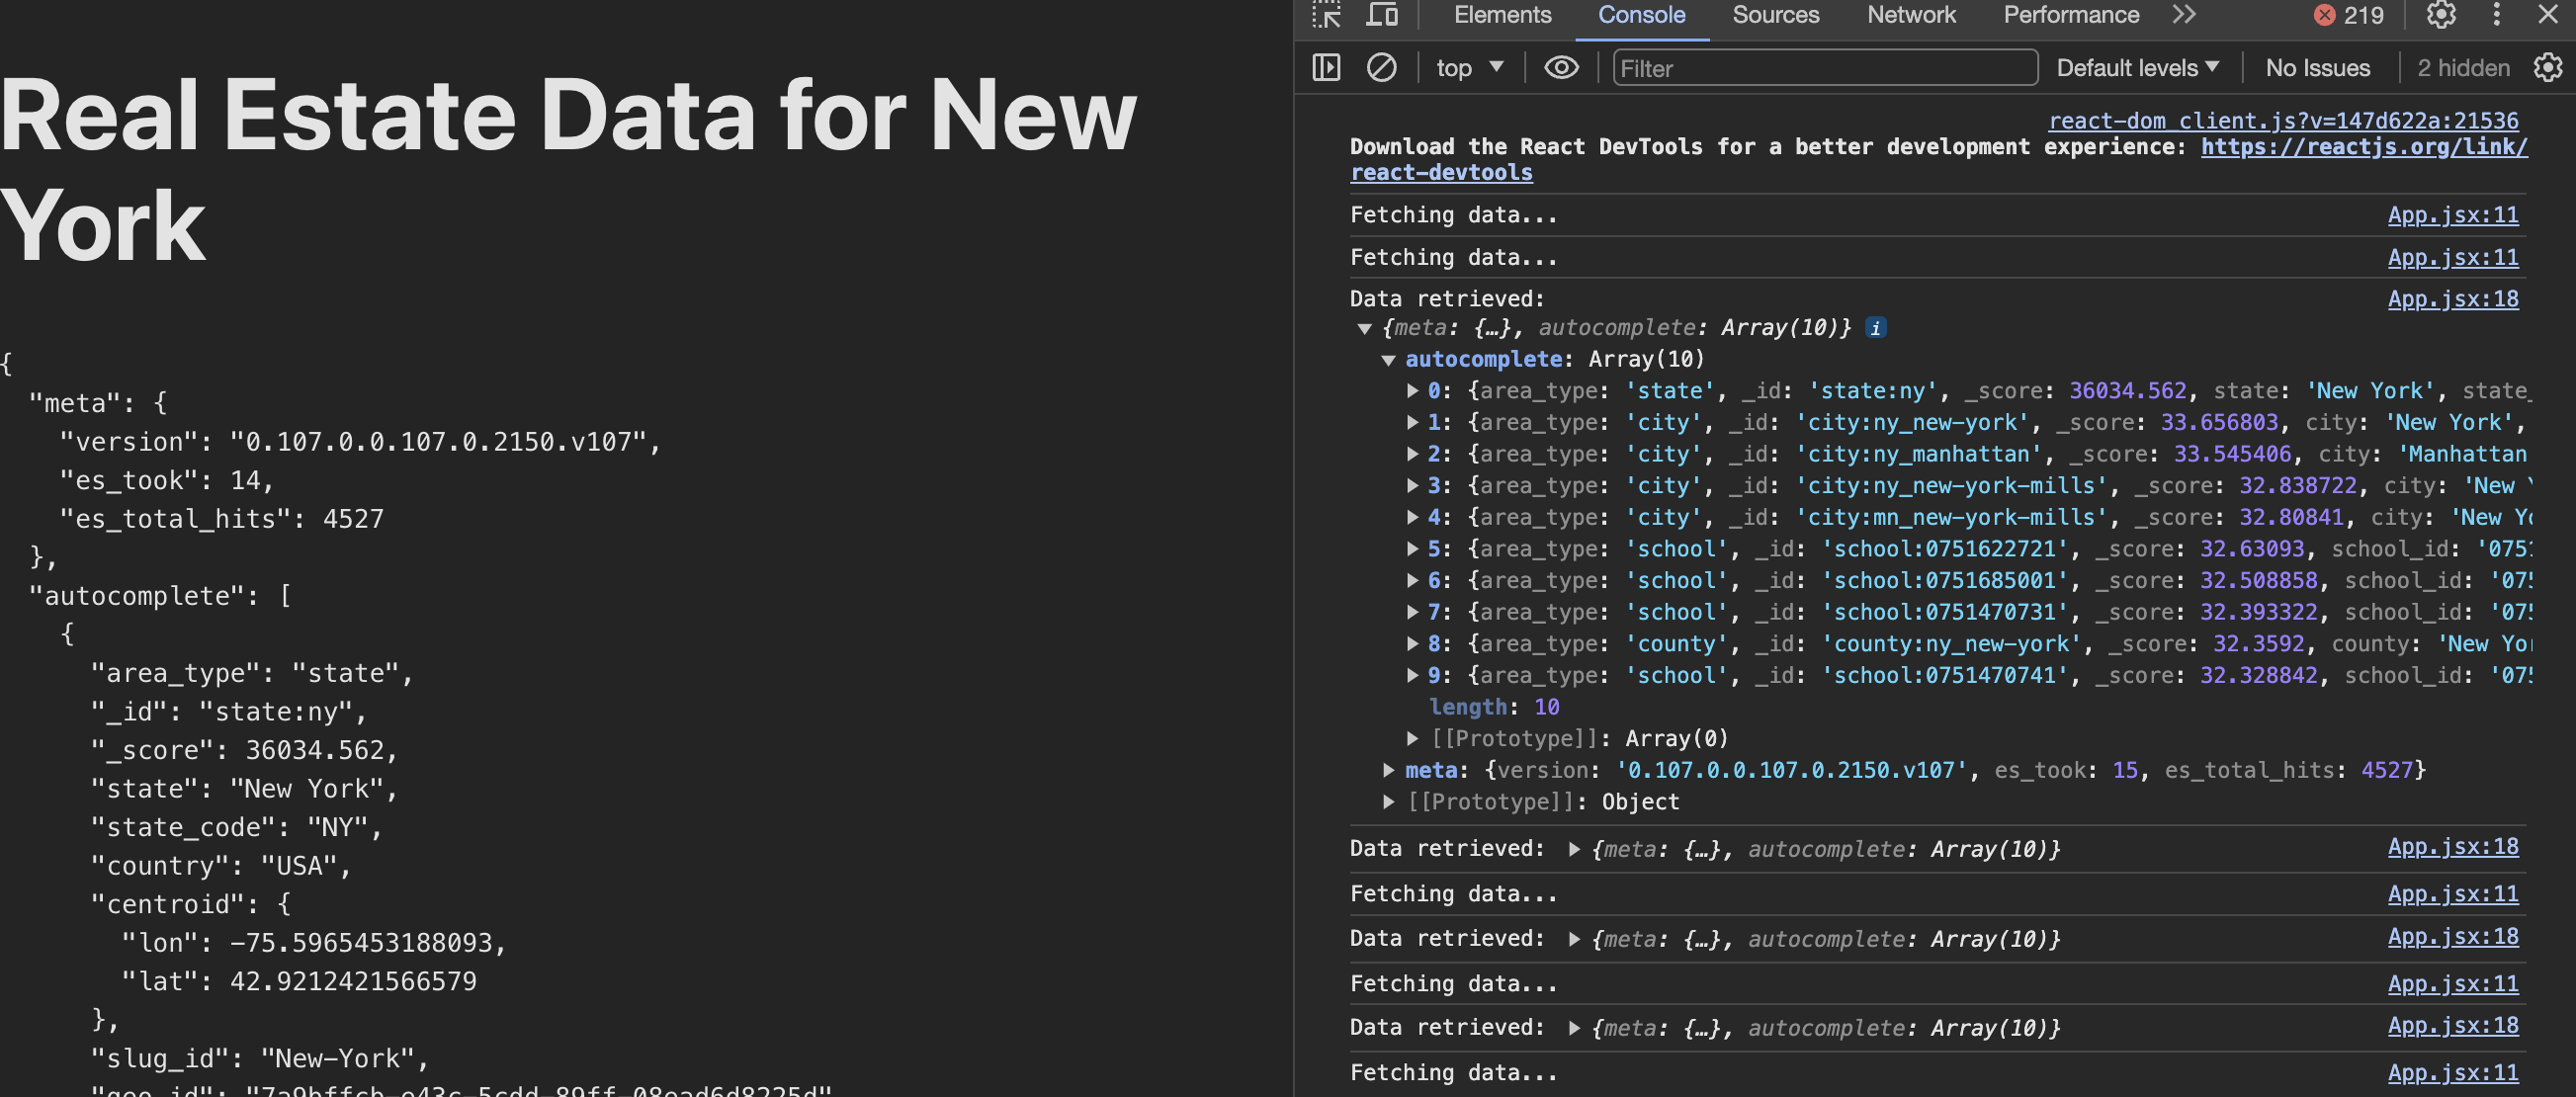Click the page heading 'Real Estate Data for New York'

568,170
